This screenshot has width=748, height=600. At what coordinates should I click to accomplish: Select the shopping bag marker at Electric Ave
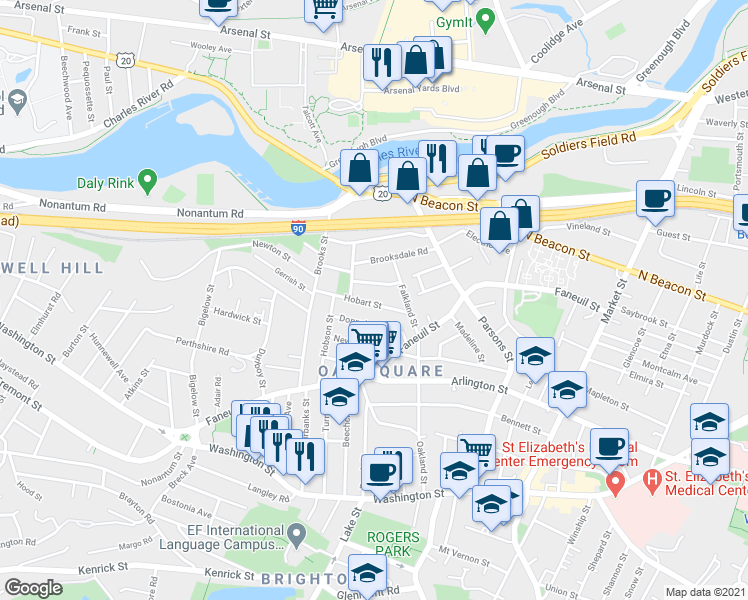(x=499, y=230)
